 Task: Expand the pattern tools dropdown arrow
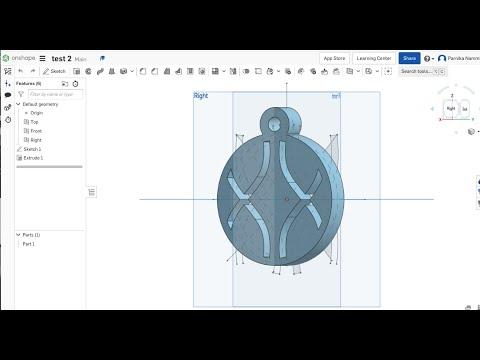[x=224, y=71]
